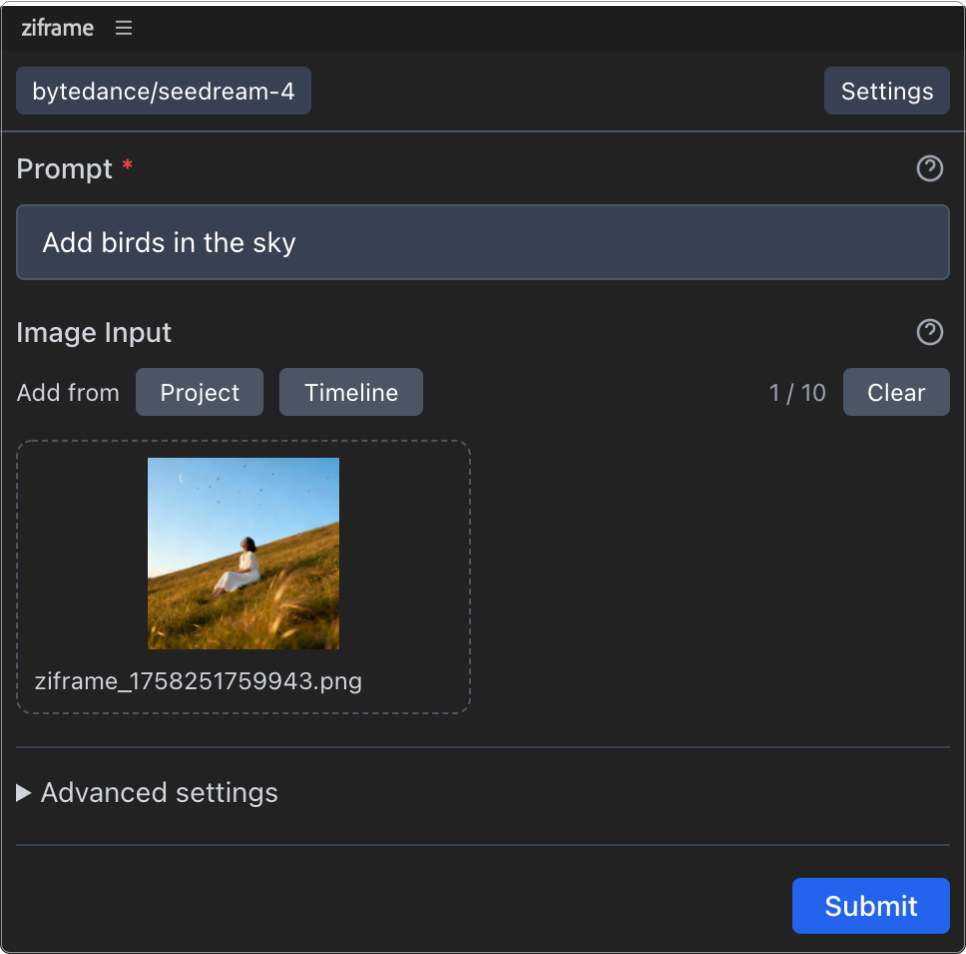The image size is (966, 954).
Task: Click the Image Input section heading
Action: point(94,332)
